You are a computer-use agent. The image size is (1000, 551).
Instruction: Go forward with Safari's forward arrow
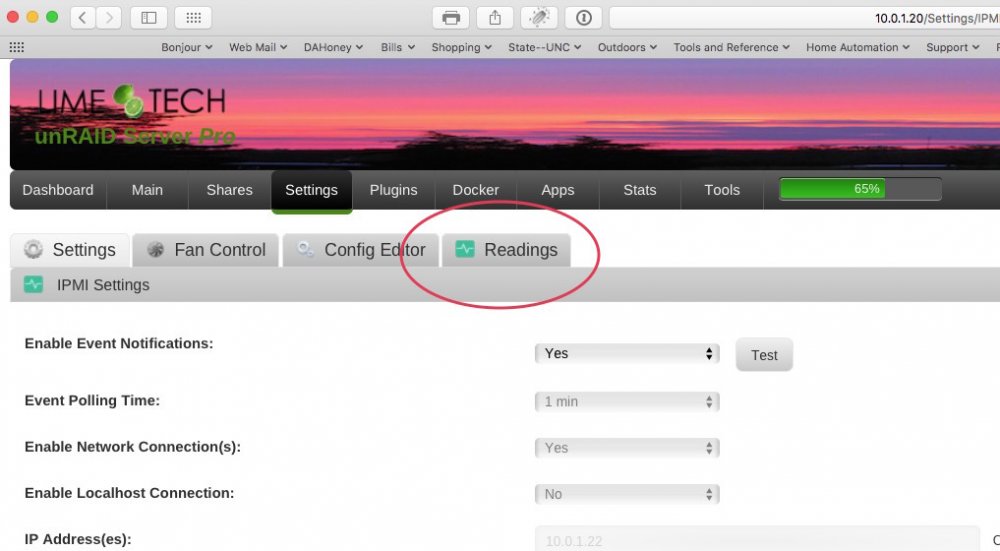click(x=109, y=18)
